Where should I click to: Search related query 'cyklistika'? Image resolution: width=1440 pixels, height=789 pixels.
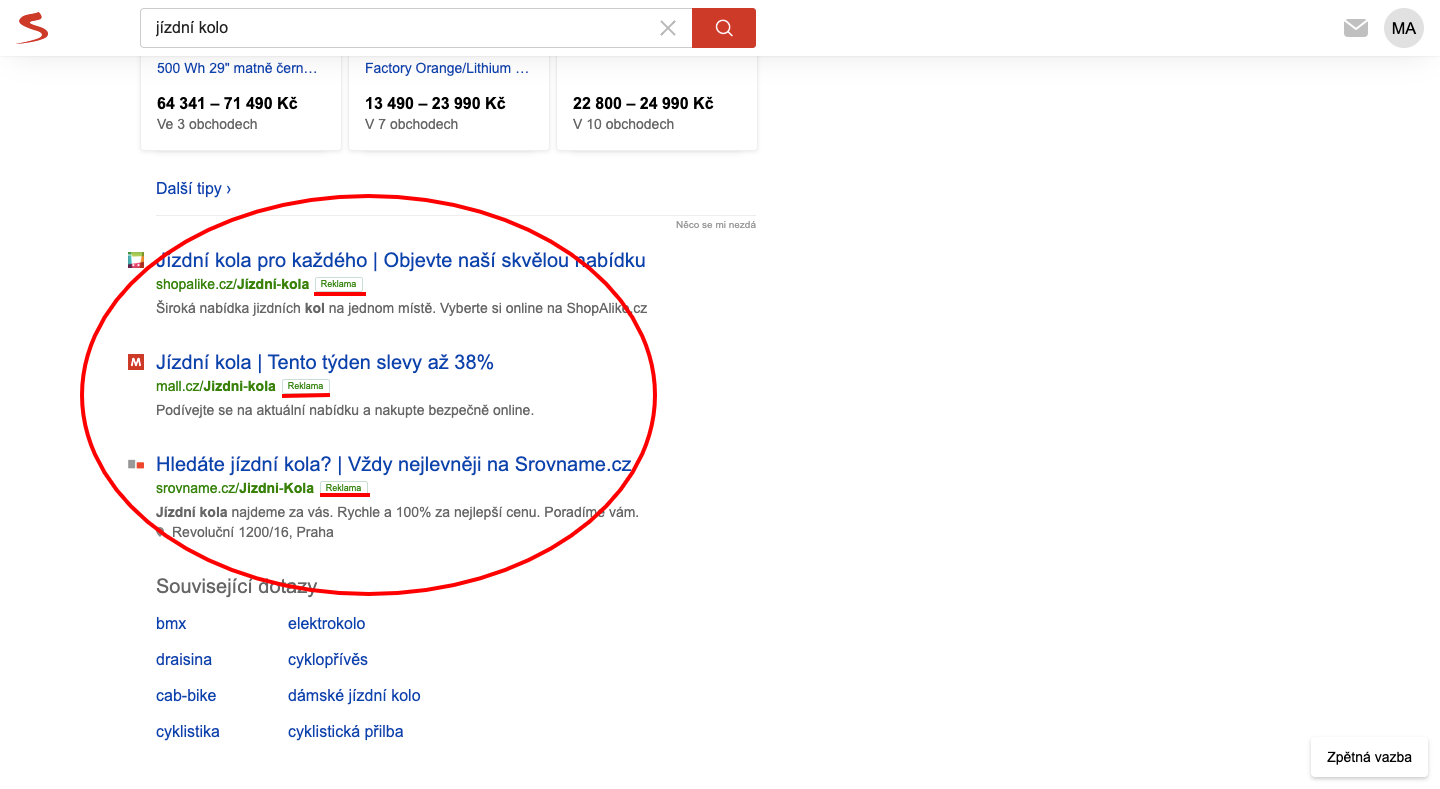[x=188, y=731]
